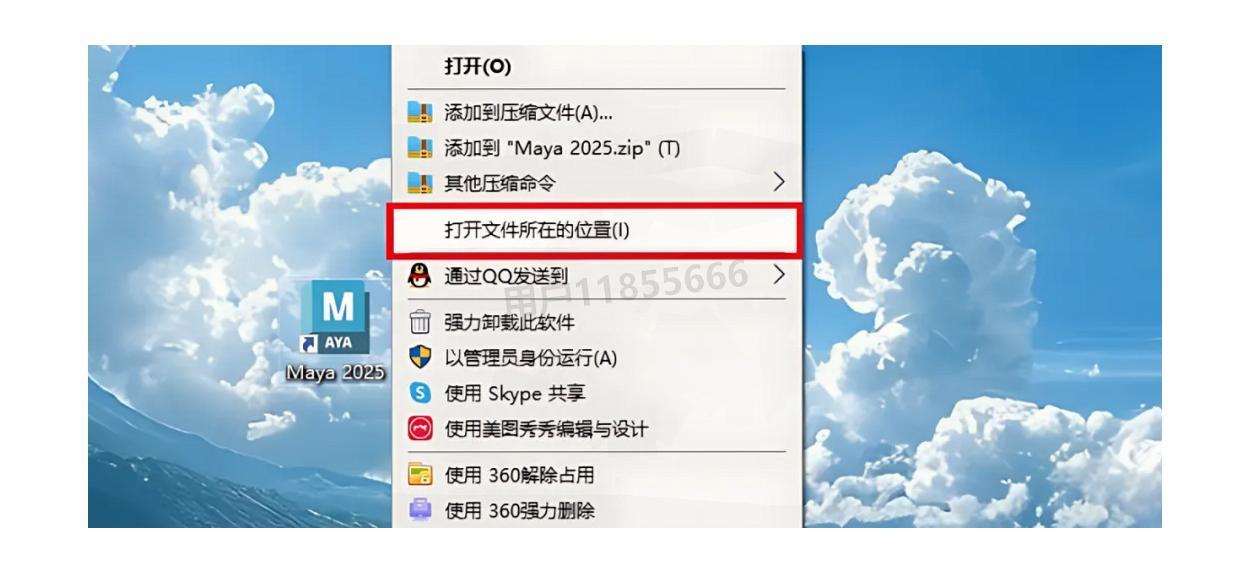Click the archive icon beside 其他压缩命令

click(x=420, y=184)
